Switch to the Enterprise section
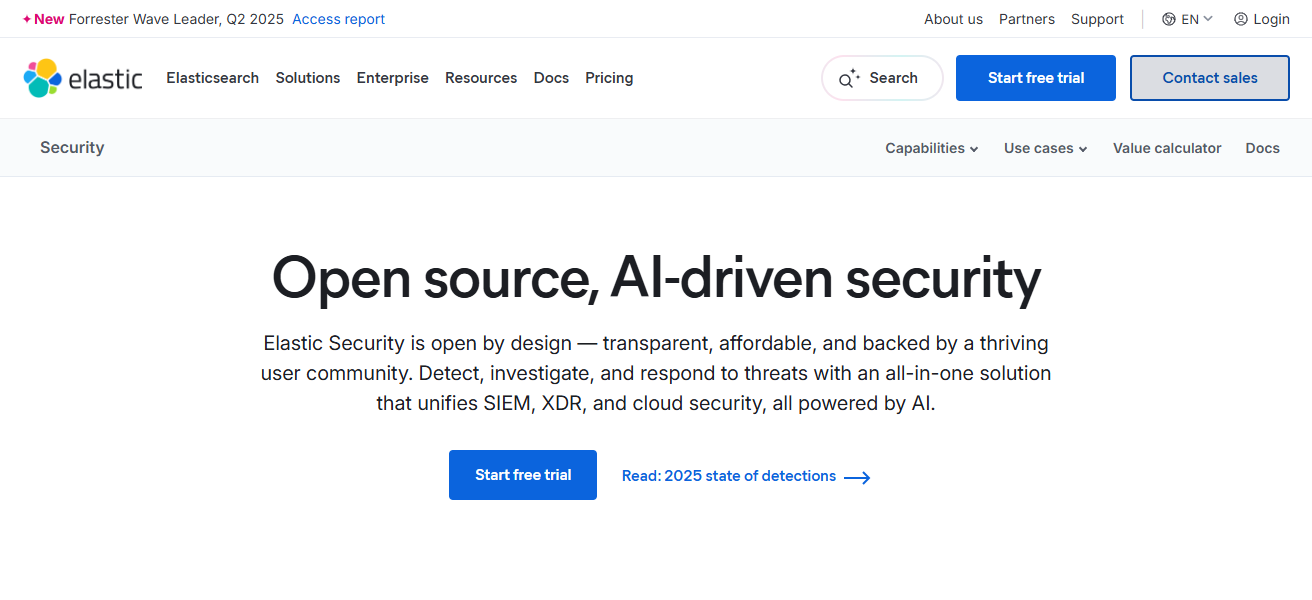The image size is (1312, 600). [x=392, y=77]
